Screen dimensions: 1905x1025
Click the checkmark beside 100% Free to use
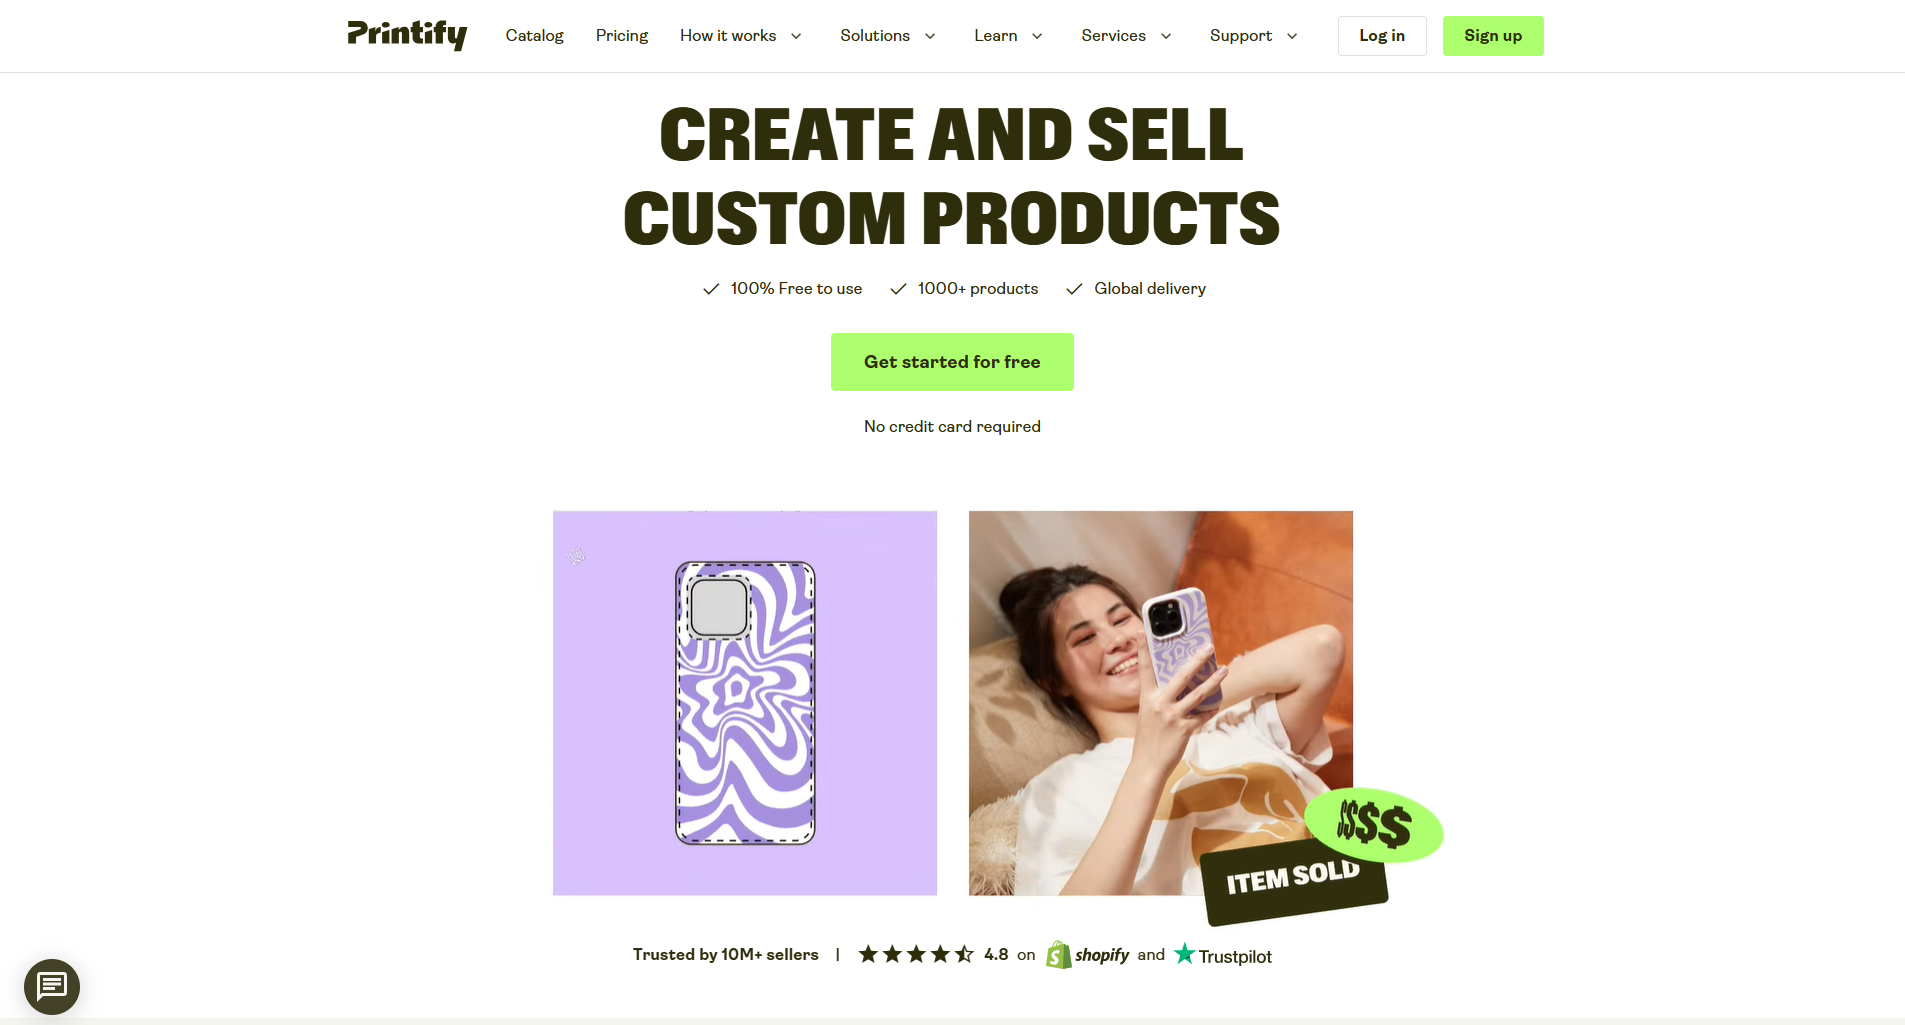pos(711,289)
